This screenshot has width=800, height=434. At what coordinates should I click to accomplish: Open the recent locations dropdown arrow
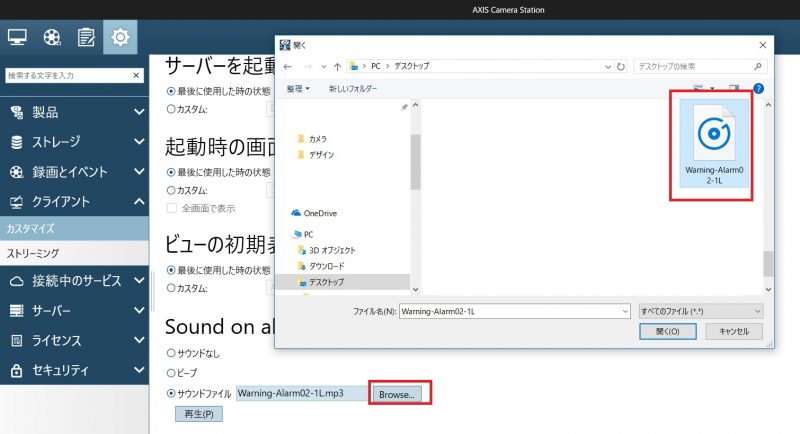click(323, 66)
